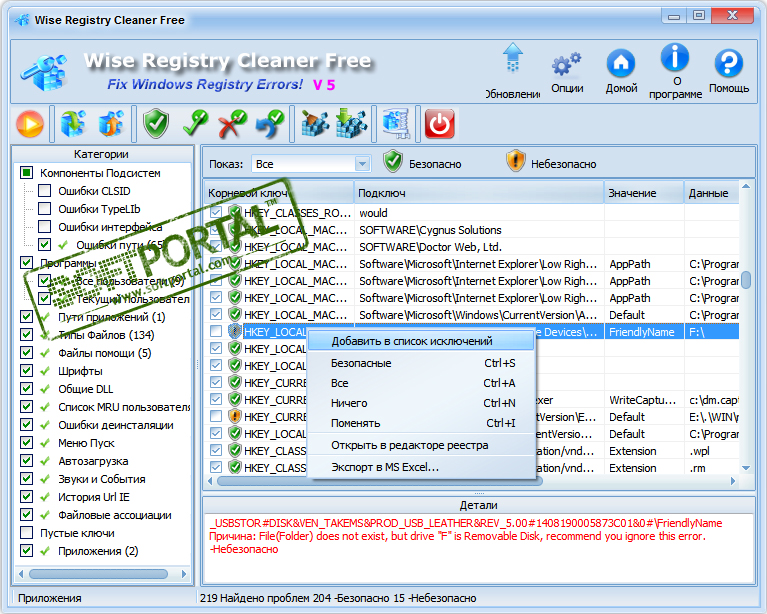Select Приложения (2) category
This screenshot has width=767, height=614.
[98, 551]
